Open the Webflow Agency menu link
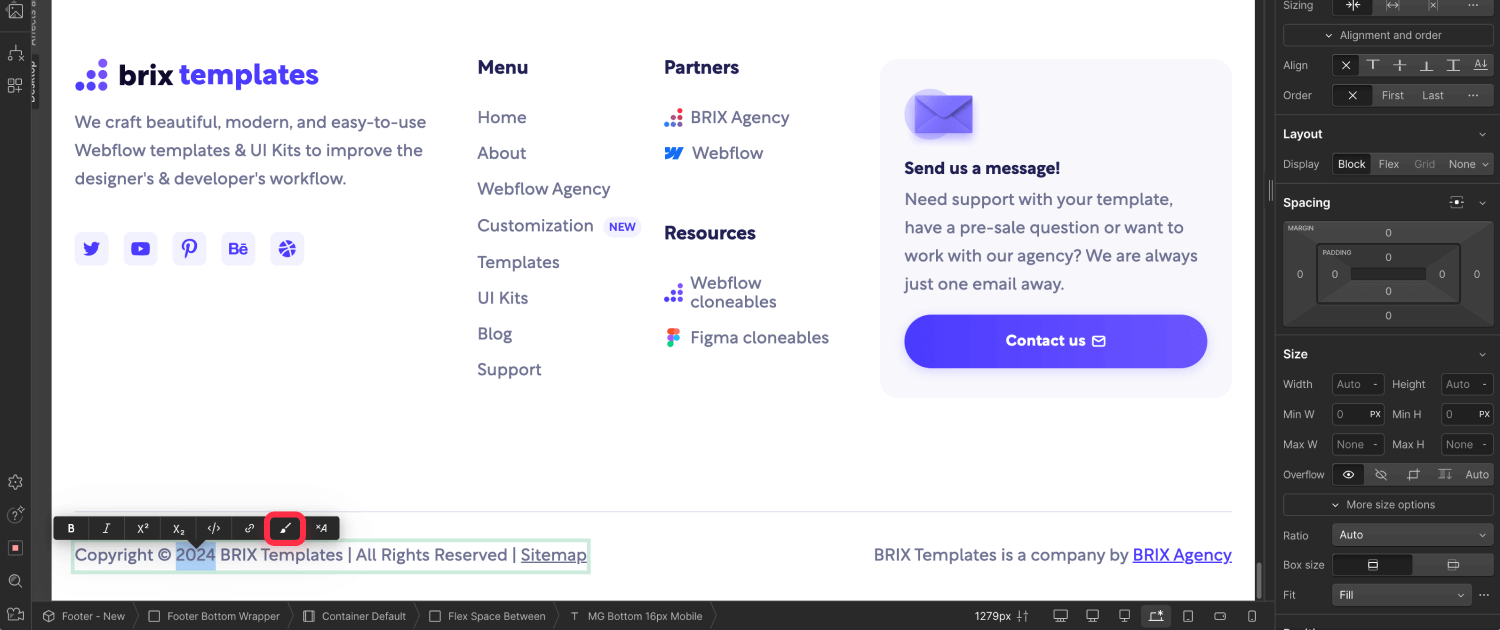The height and width of the screenshot is (630, 1500). [543, 189]
